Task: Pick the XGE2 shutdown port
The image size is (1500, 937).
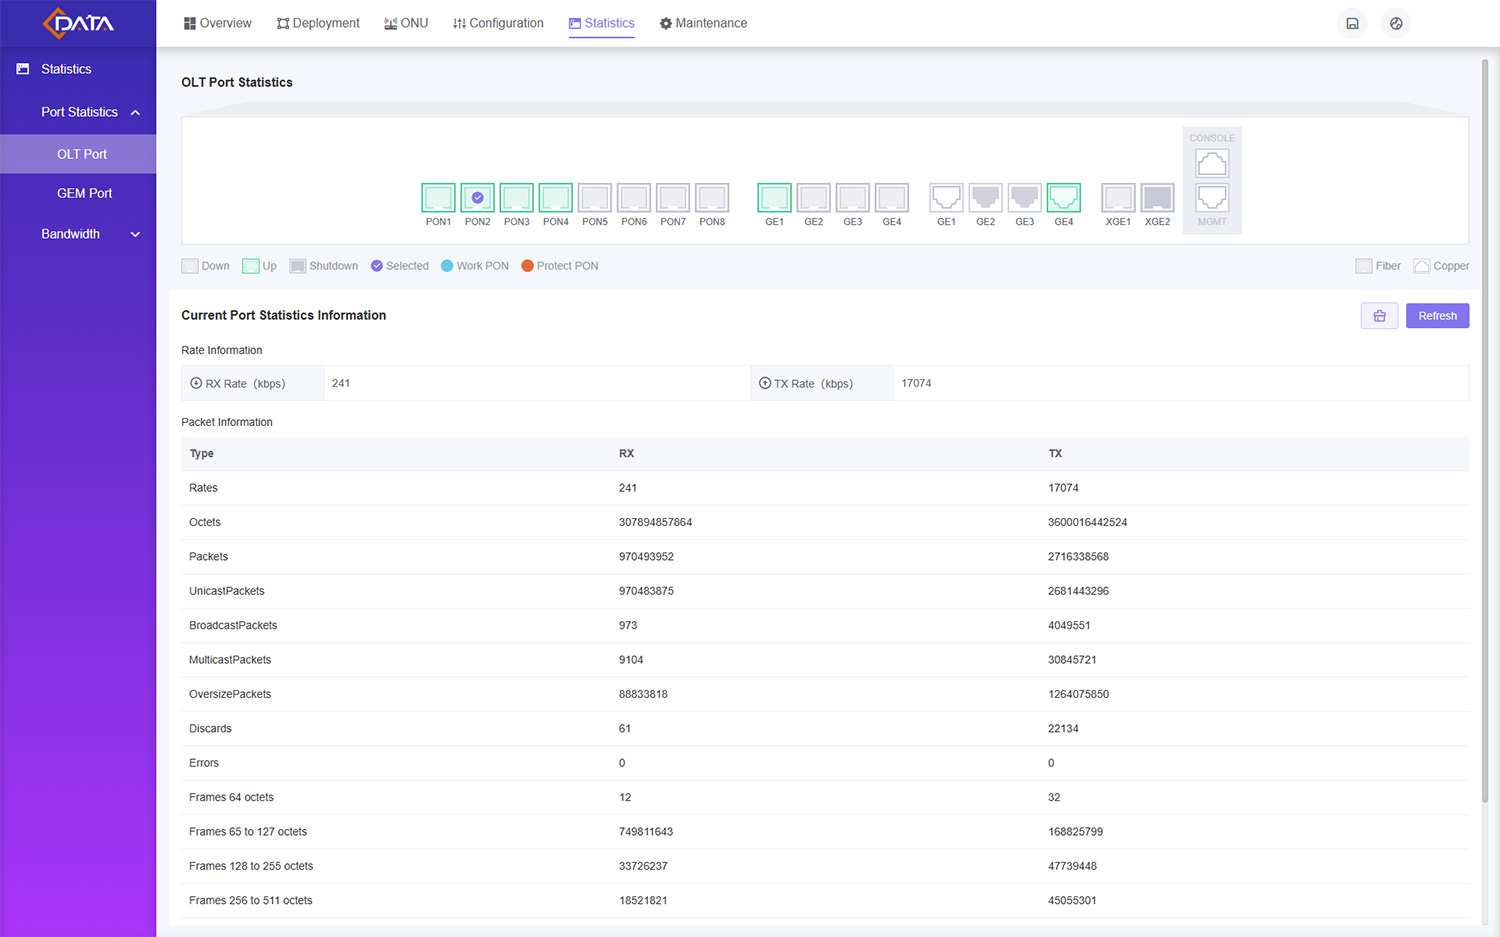Action: point(1157,198)
